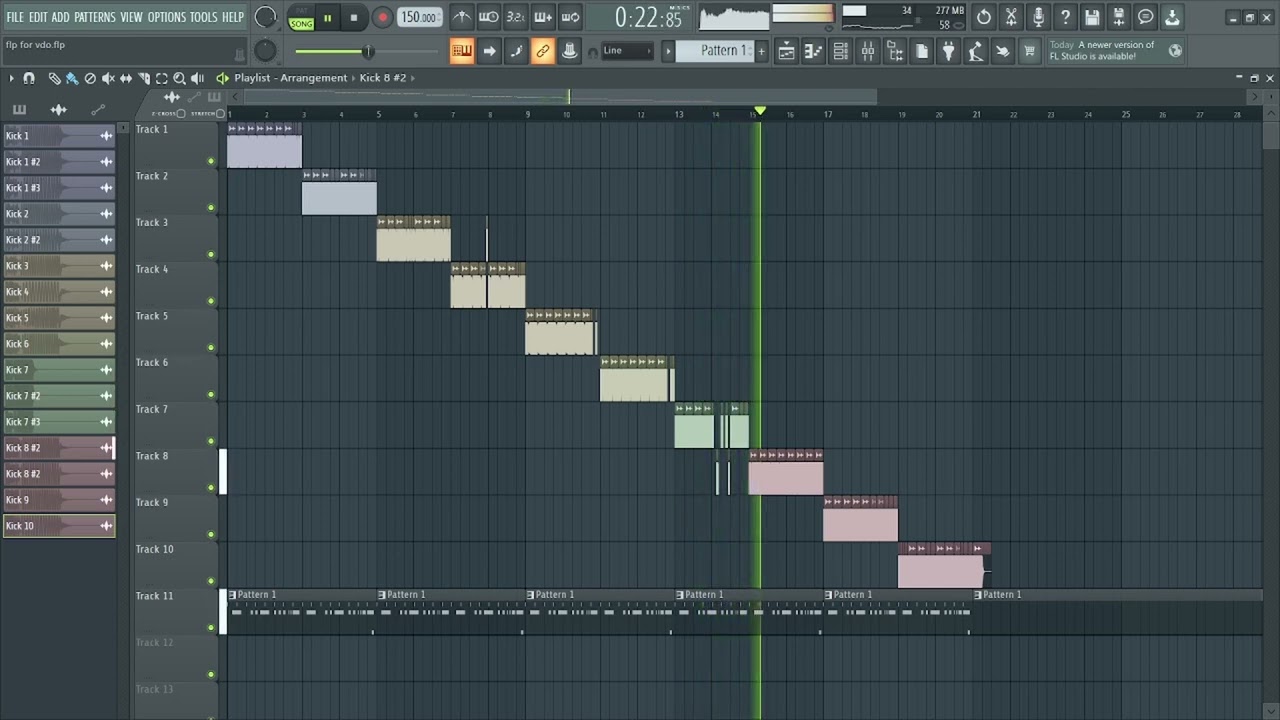Image resolution: width=1280 pixels, height=720 pixels.
Task: Click the 150.000 tempo field
Action: point(419,17)
